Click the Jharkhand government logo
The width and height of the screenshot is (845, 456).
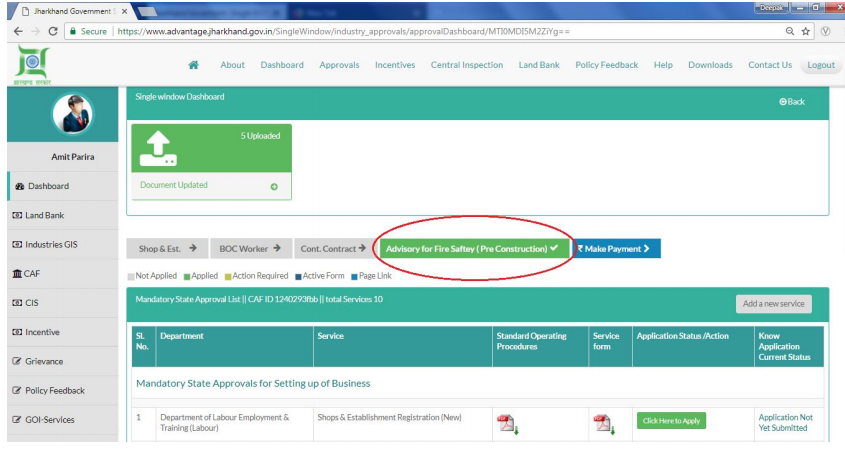coord(32,65)
